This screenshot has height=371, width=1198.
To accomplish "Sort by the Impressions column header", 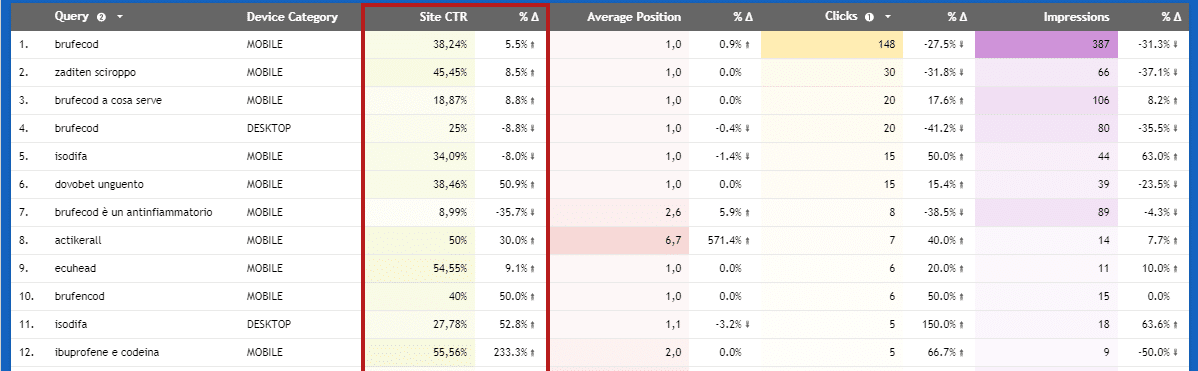I will pos(1078,17).
